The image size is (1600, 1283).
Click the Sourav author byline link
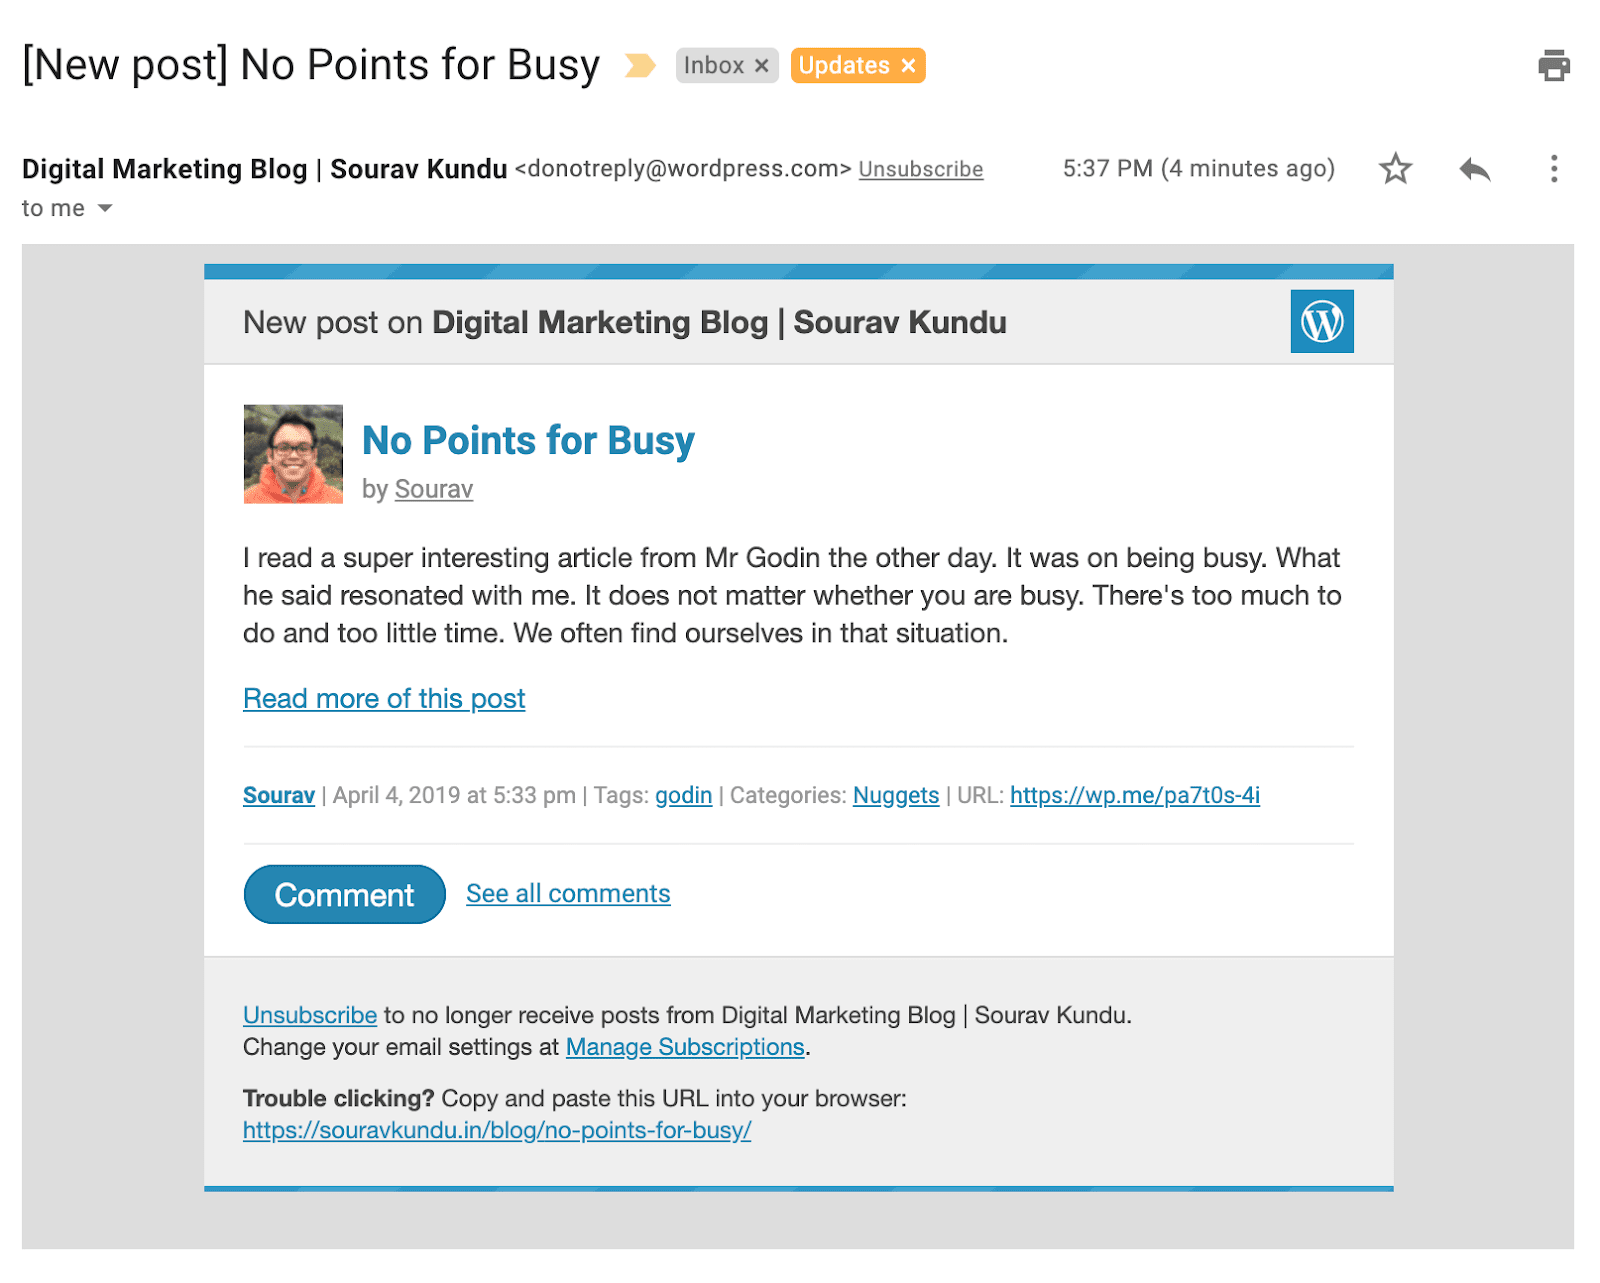434,489
